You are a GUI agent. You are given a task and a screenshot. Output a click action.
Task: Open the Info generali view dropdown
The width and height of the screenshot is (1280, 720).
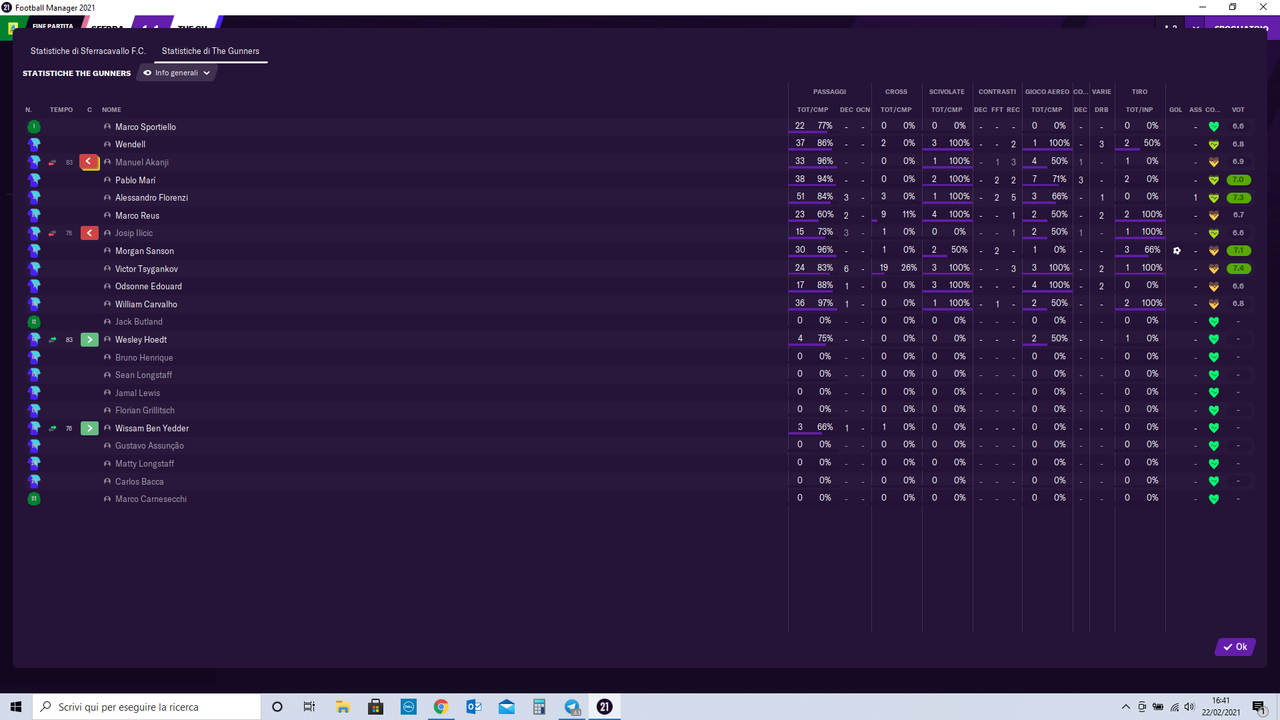tap(177, 73)
